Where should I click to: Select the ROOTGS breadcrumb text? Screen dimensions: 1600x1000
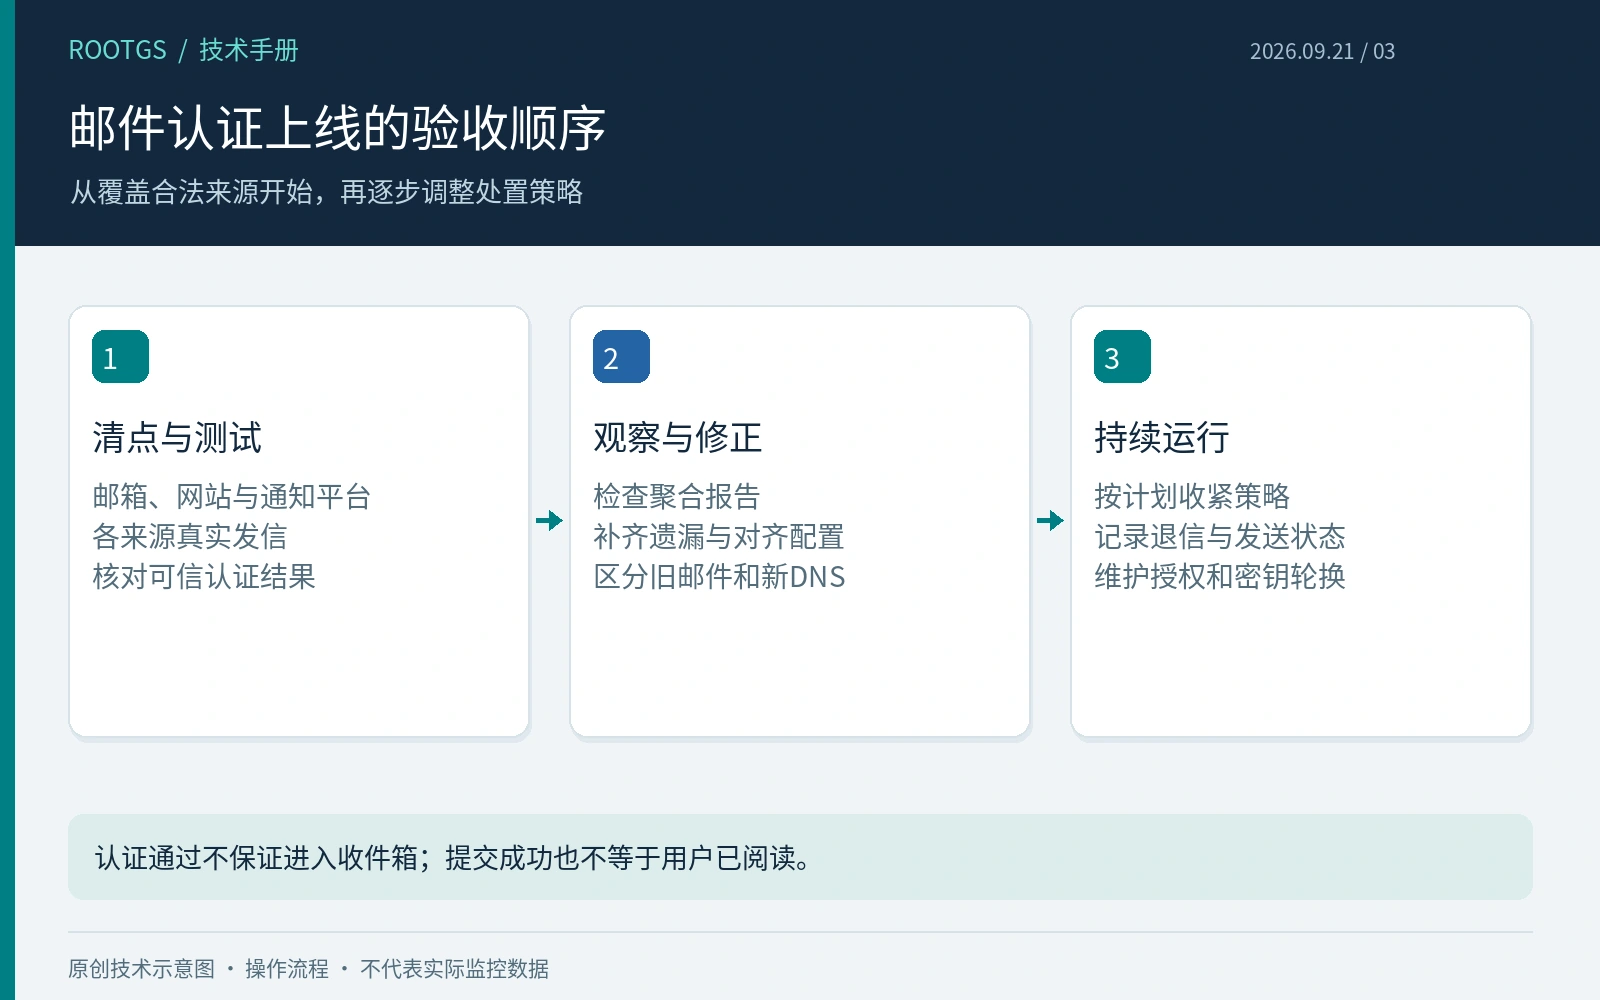coord(117,50)
